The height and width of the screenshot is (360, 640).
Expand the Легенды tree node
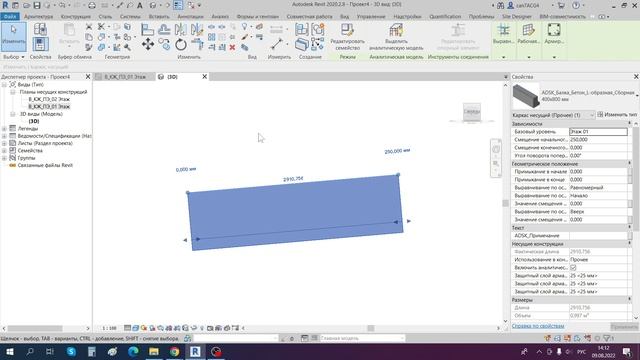click(4, 129)
